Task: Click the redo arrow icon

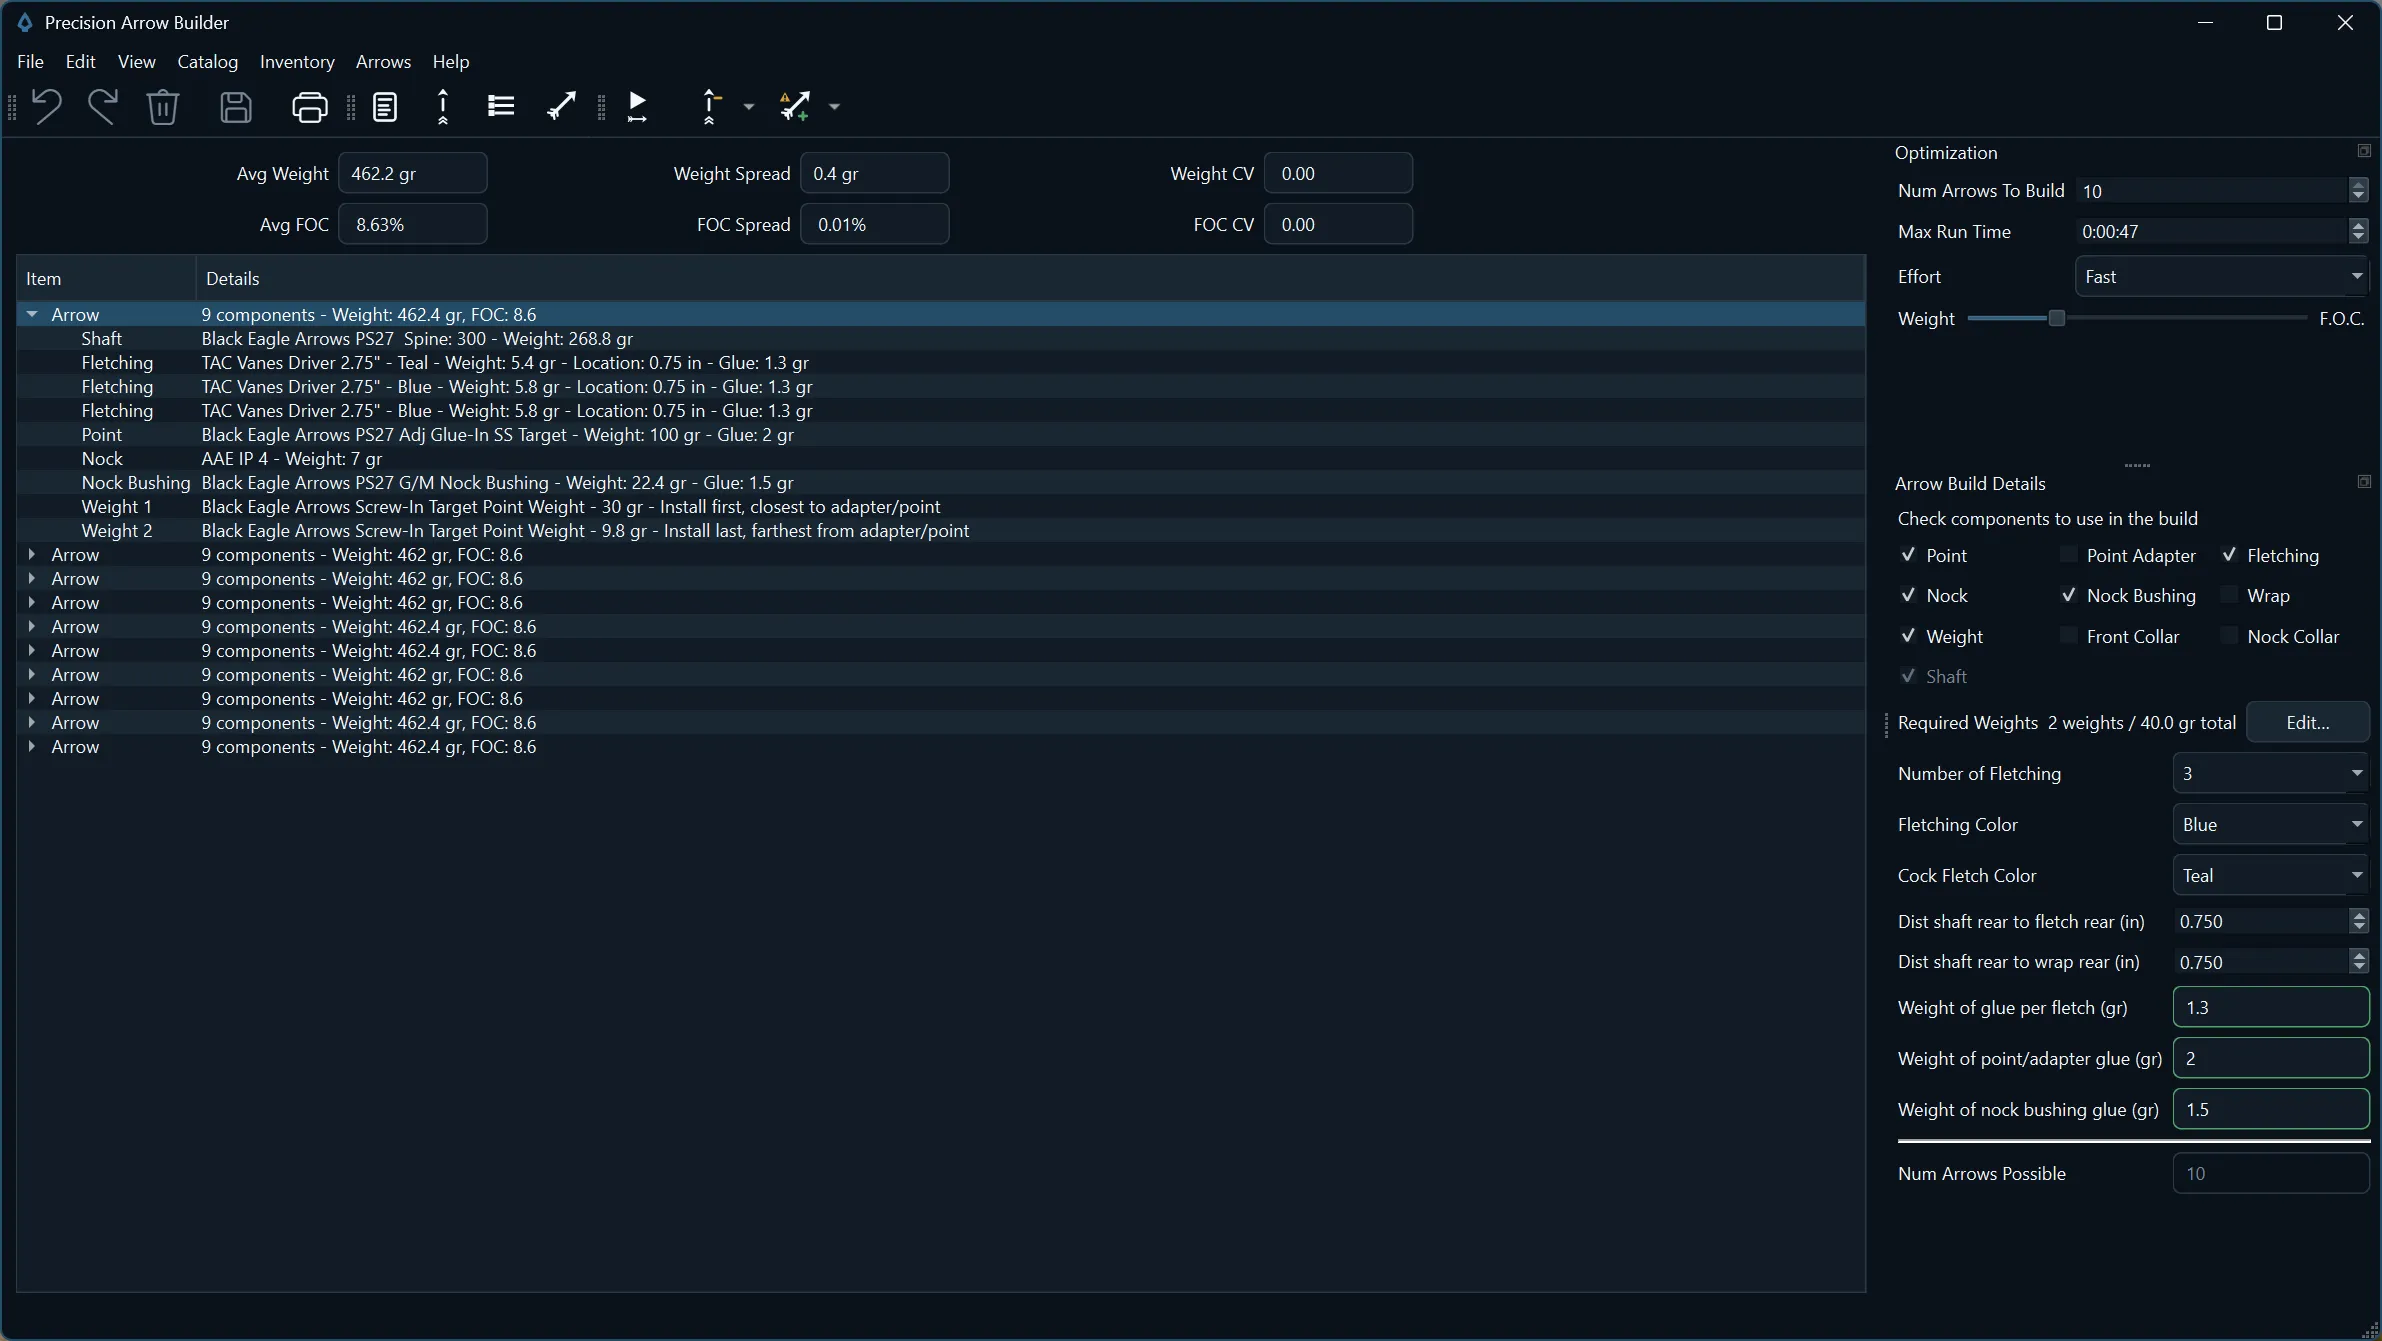Action: point(103,106)
